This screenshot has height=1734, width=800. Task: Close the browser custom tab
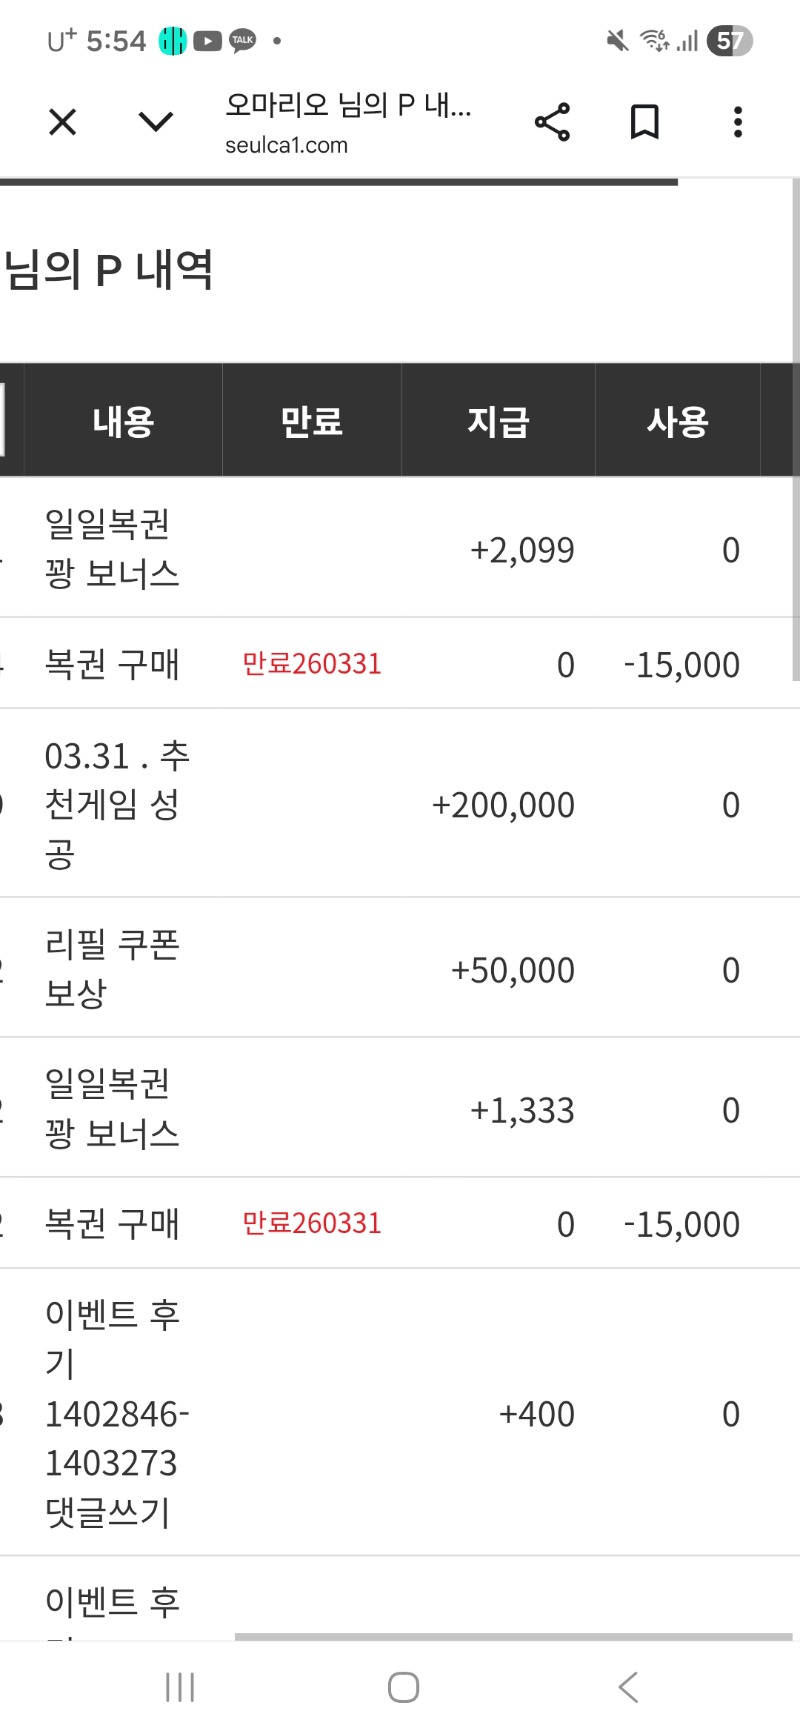pyautogui.click(x=62, y=122)
